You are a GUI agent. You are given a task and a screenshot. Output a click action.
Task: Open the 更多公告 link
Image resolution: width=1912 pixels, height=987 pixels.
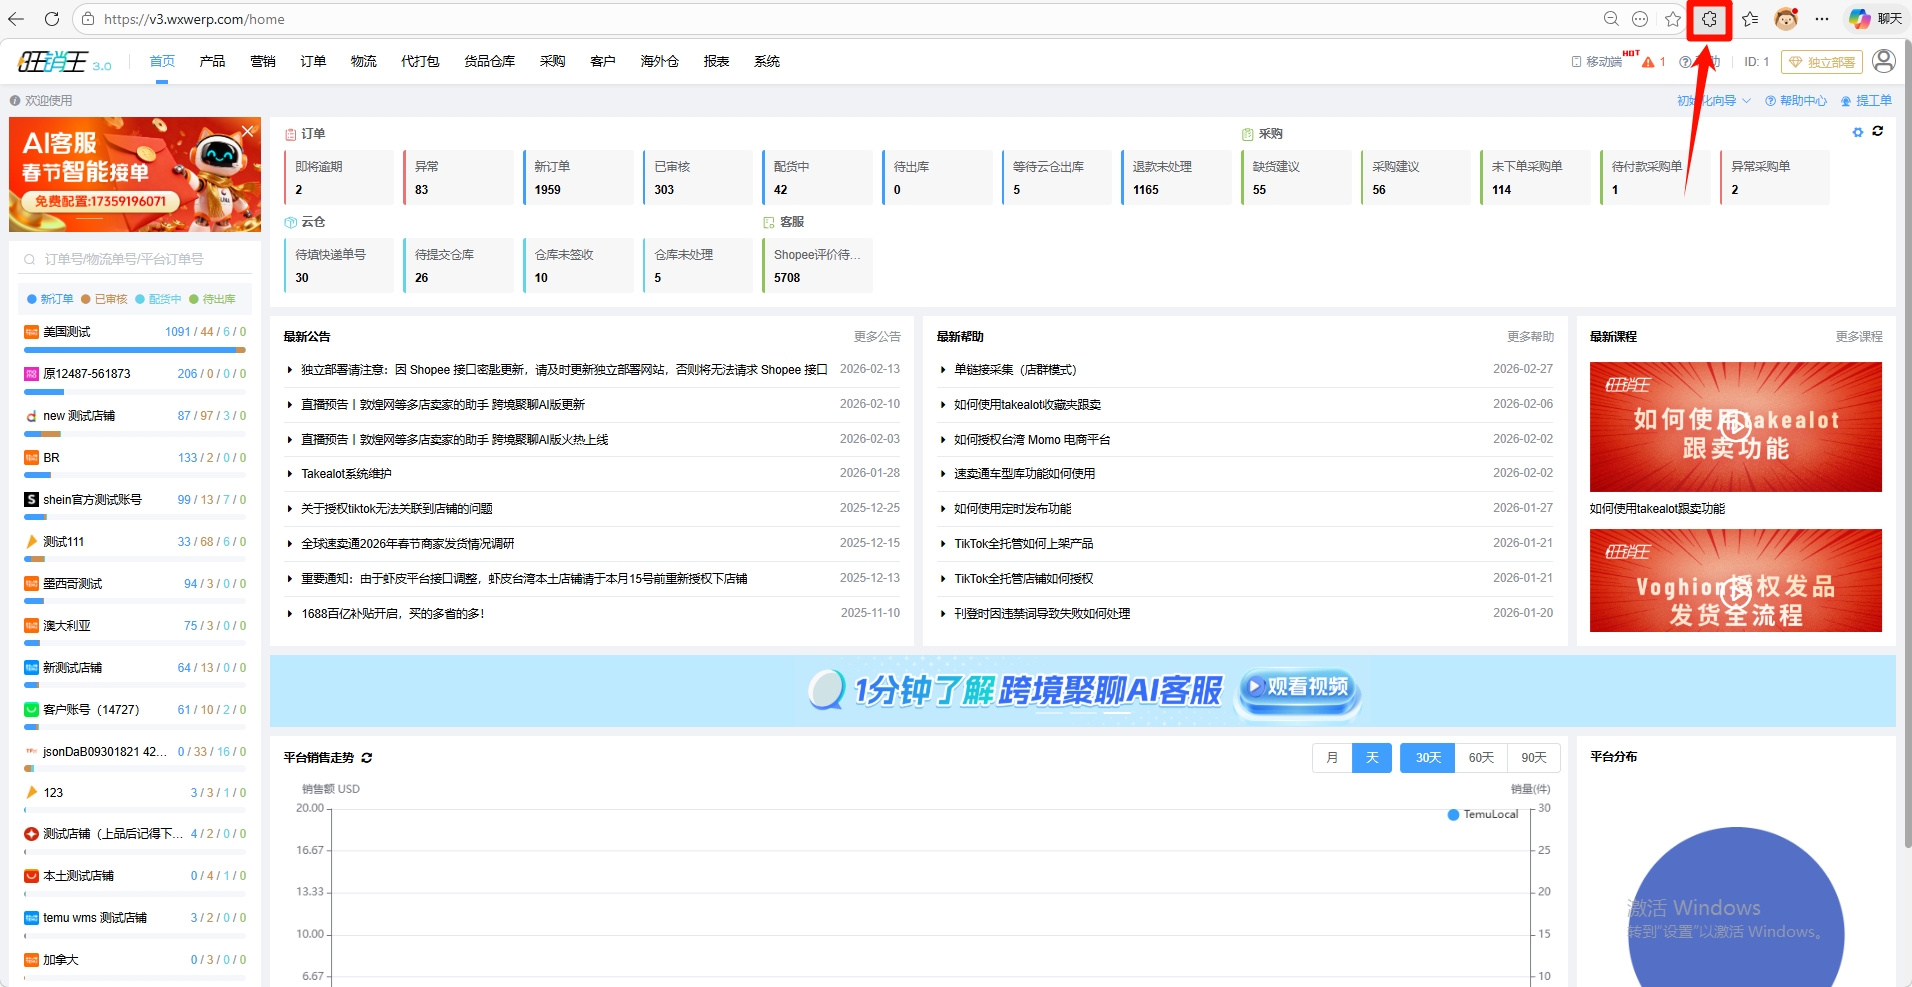point(877,337)
